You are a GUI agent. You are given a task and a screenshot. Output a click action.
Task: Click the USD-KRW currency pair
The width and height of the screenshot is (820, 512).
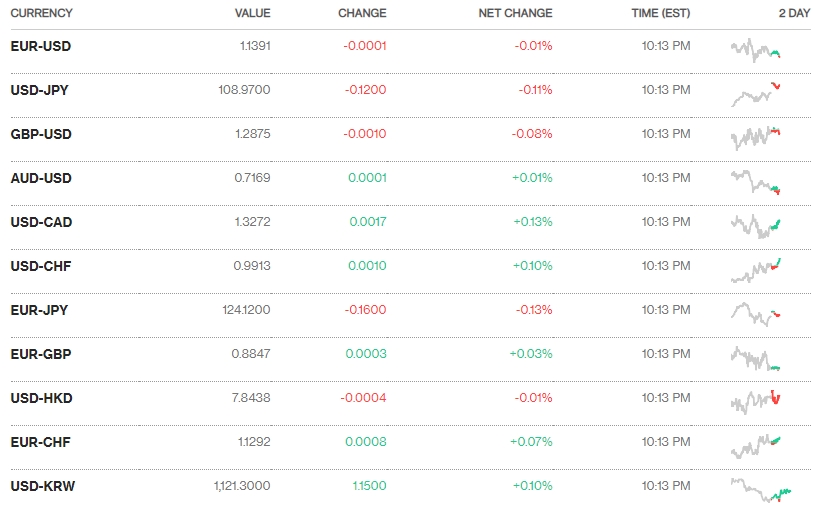42,486
